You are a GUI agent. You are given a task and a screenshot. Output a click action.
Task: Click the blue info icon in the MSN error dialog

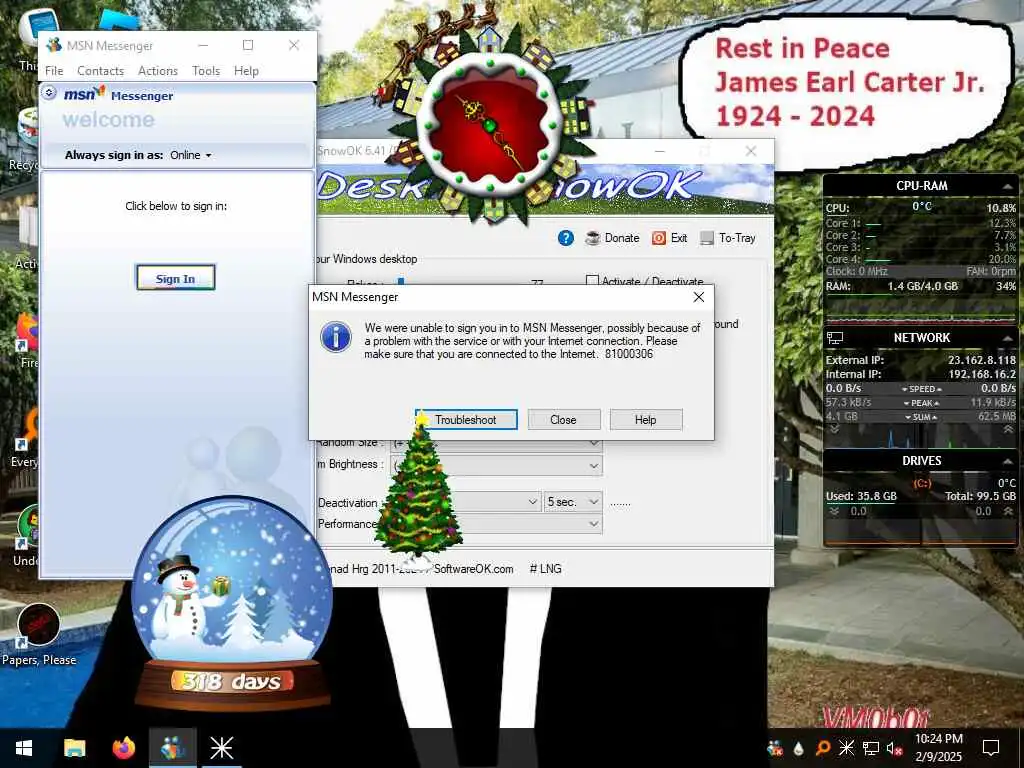pyautogui.click(x=336, y=338)
